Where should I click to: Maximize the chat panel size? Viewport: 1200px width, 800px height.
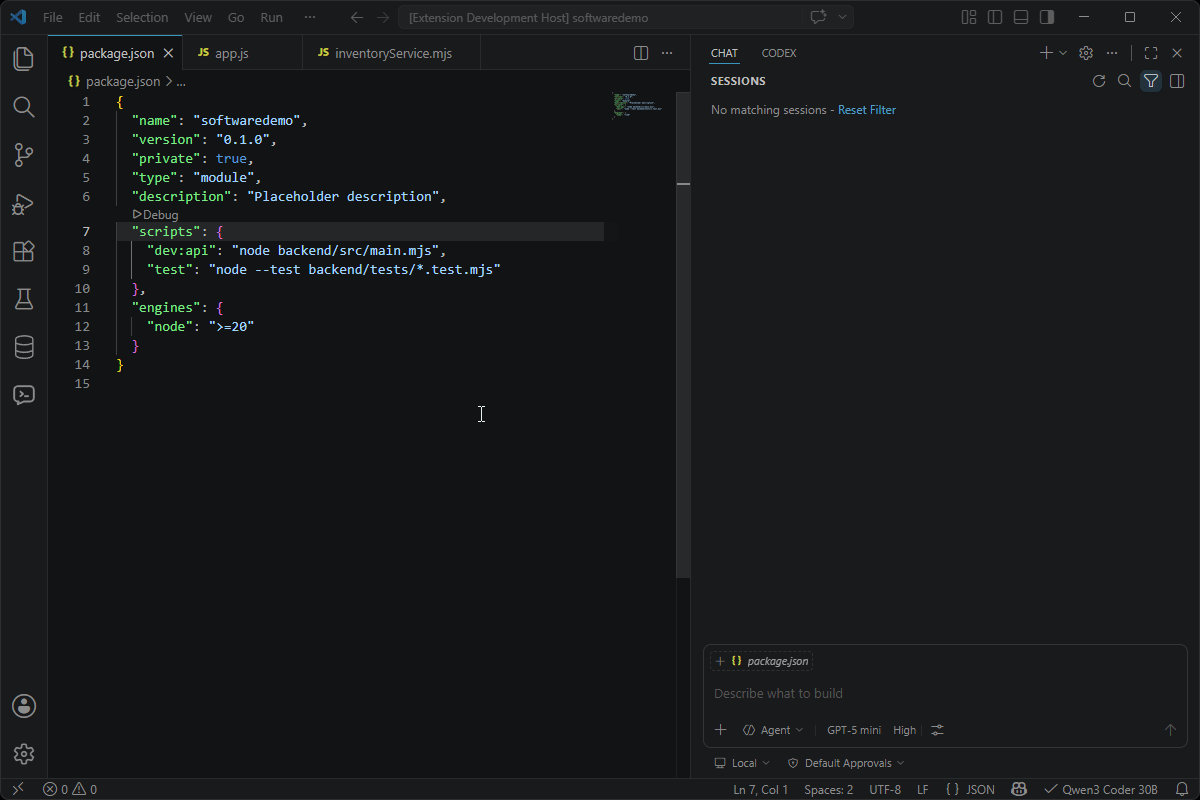pyautogui.click(x=1151, y=53)
